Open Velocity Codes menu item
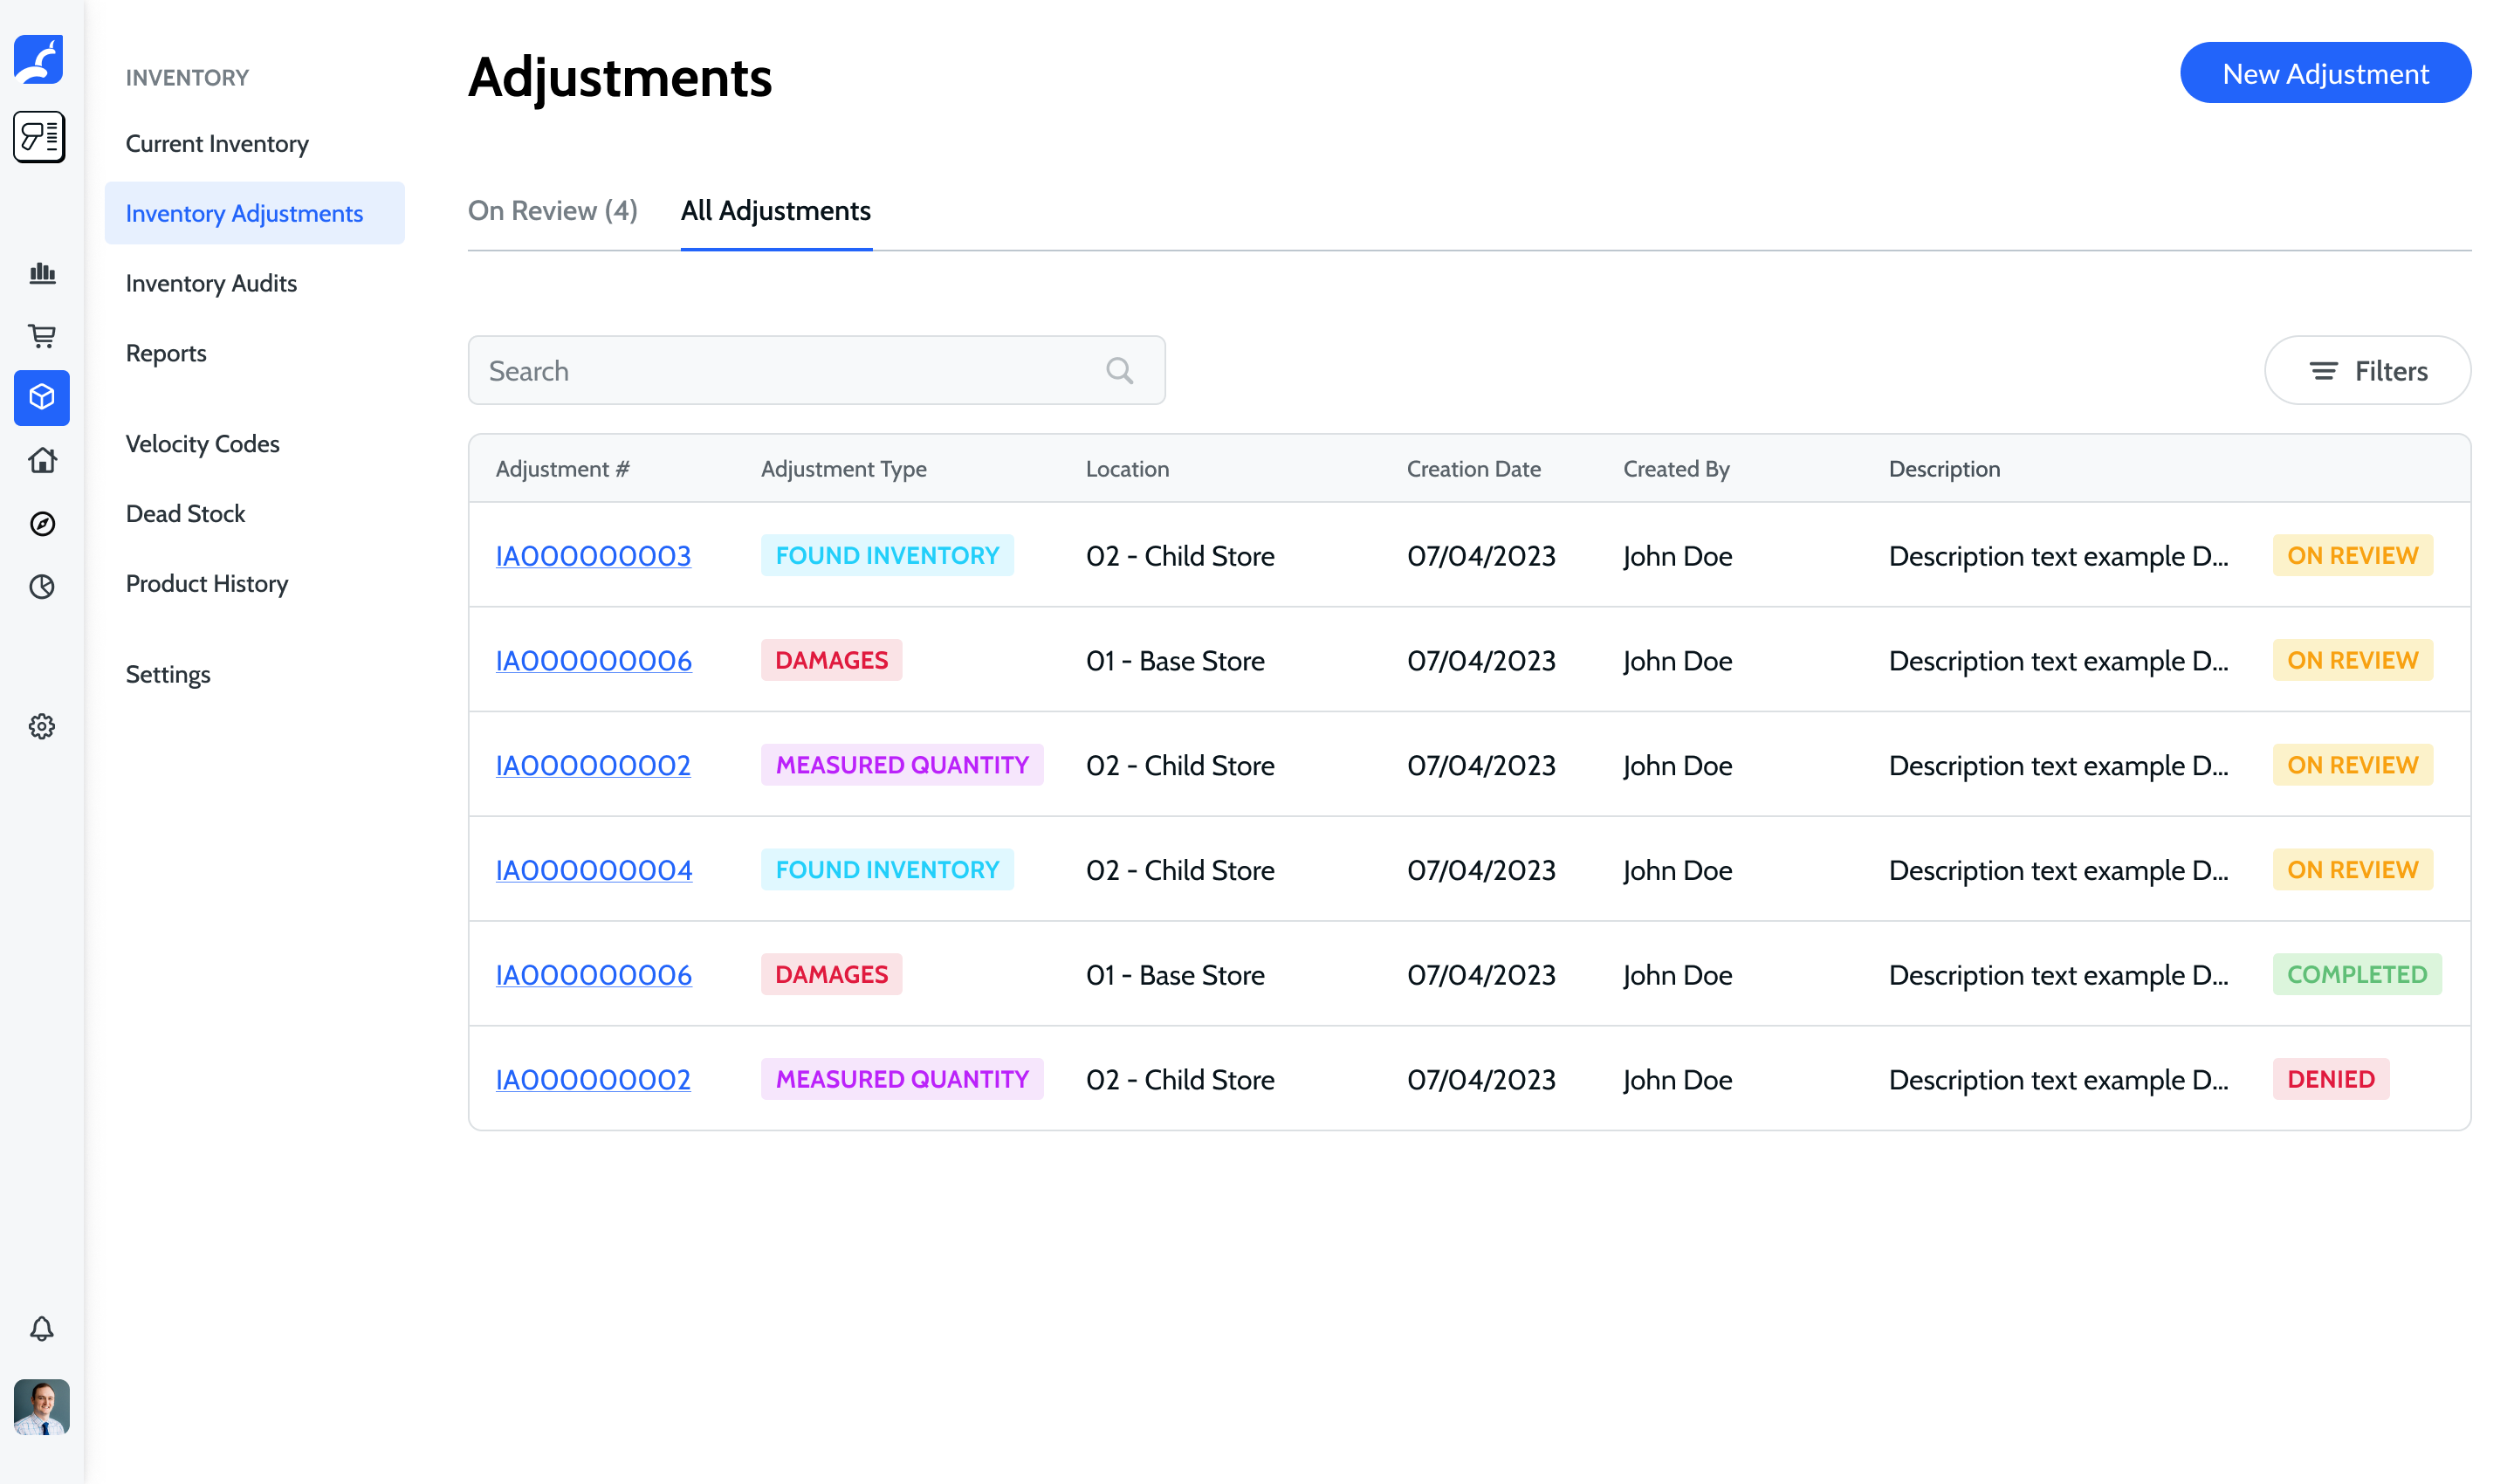Viewport: 2514px width, 1484px height. [202, 444]
